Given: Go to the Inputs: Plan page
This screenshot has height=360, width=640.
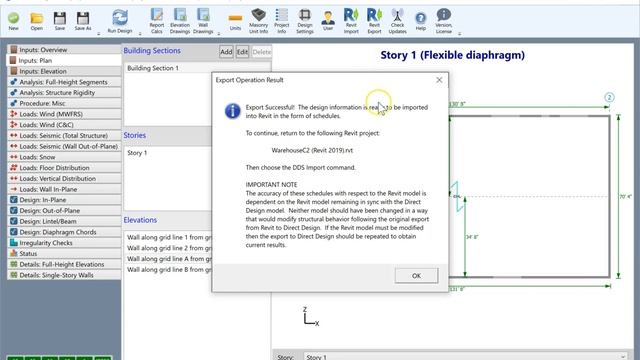Looking at the screenshot, I should coord(64,60).
